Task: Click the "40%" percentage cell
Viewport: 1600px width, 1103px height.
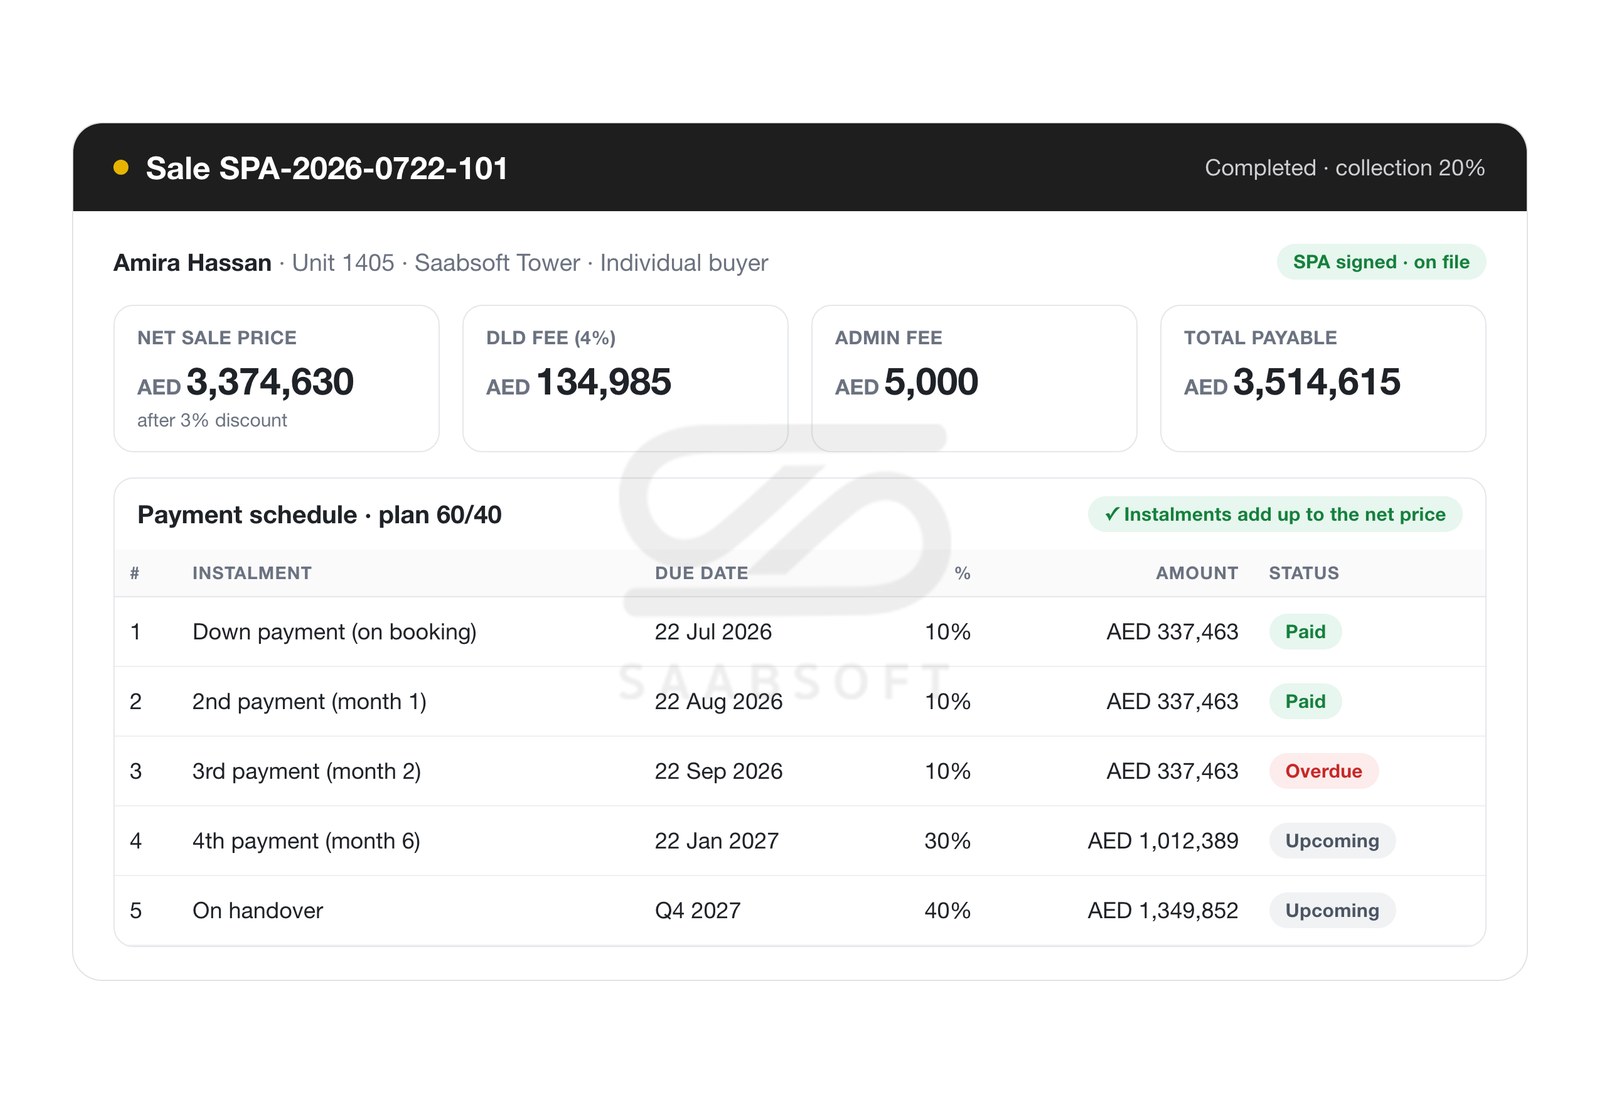Action: [x=947, y=911]
